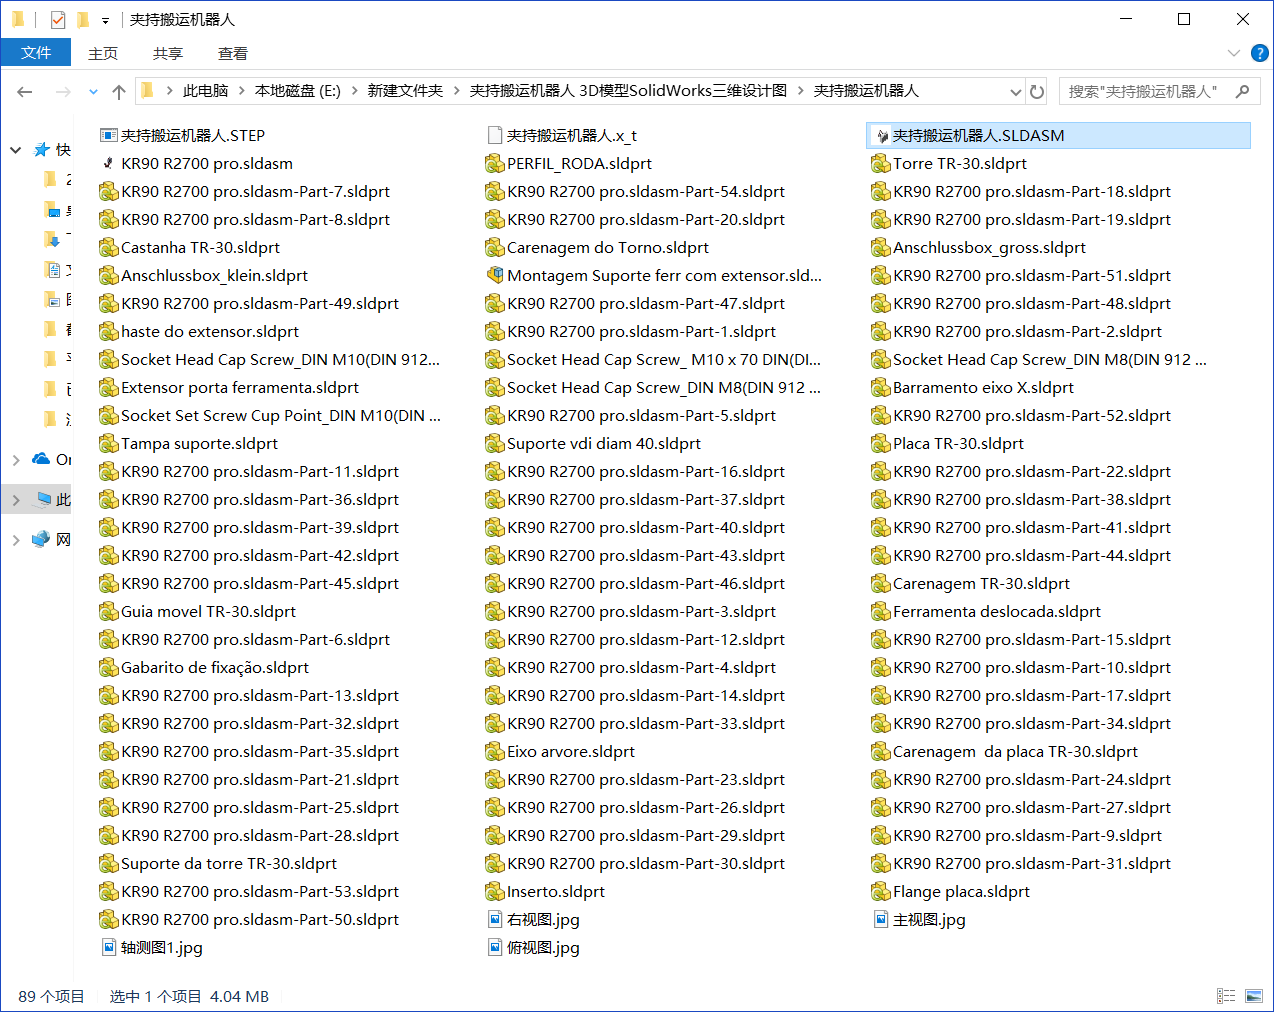This screenshot has height=1012, width=1274.
Task: Switch to details view icon
Action: coord(1226,996)
